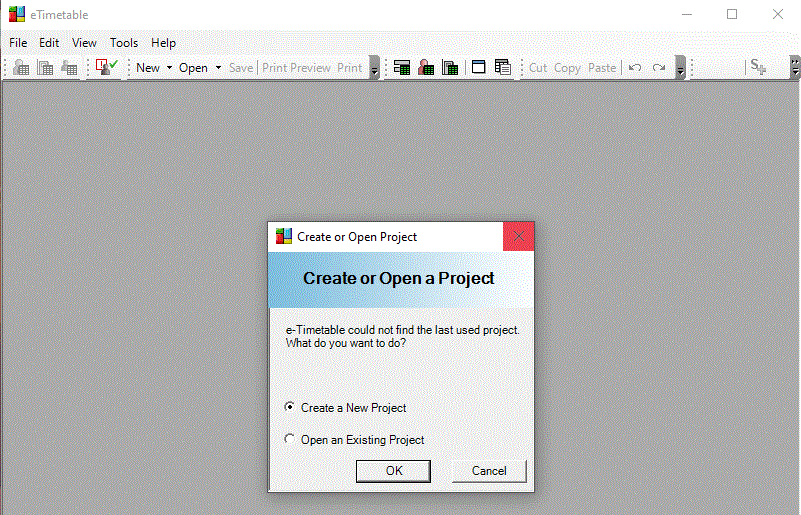Click the S-plus icon at toolbar right
The height and width of the screenshot is (515, 801).
(x=758, y=67)
